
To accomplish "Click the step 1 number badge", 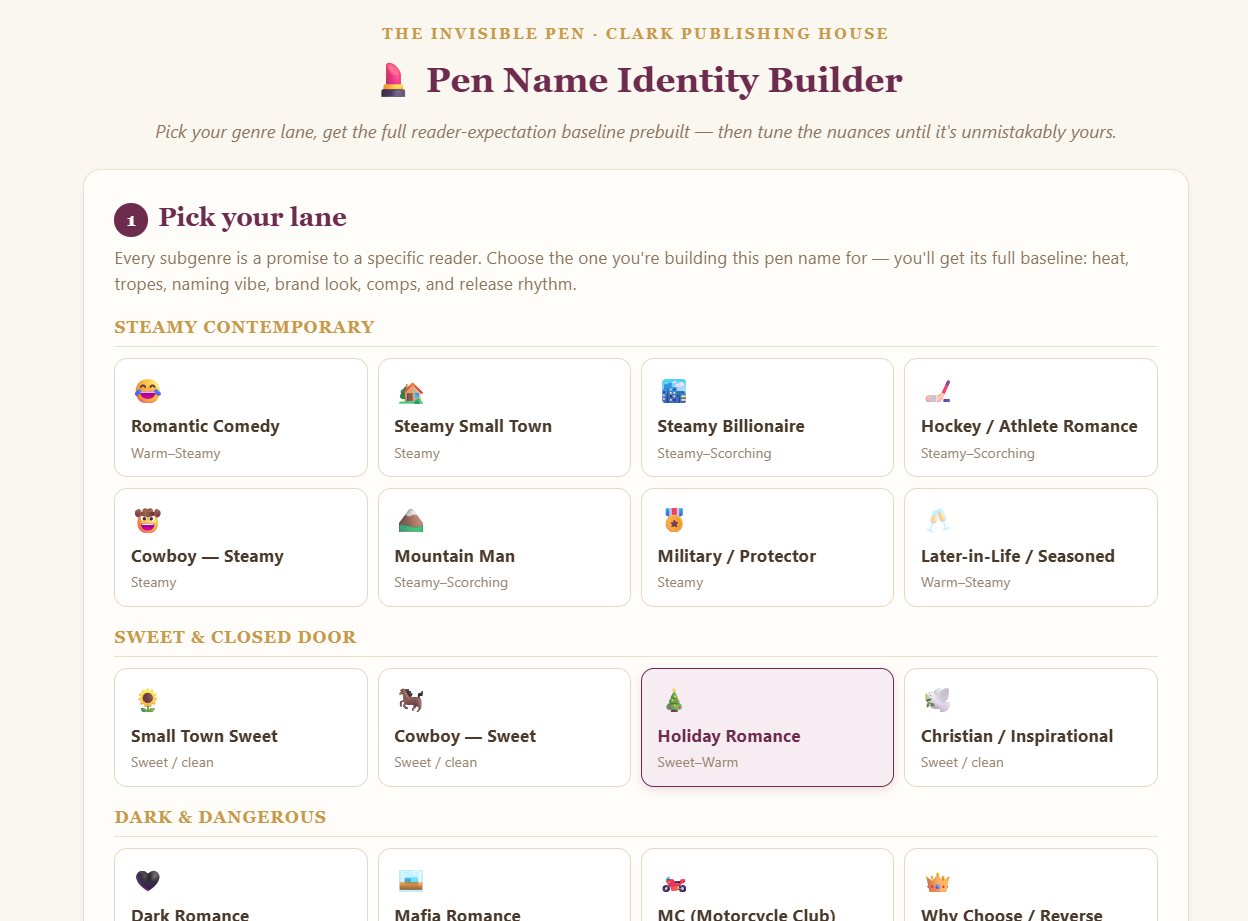I will click(131, 220).
